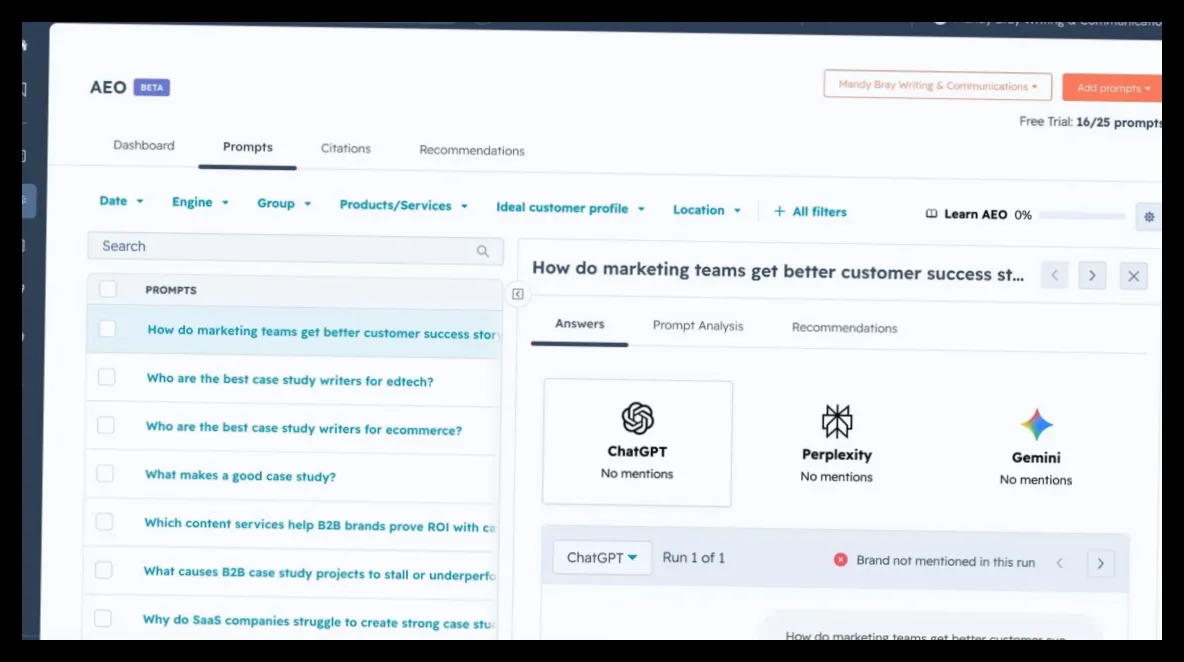The width and height of the screenshot is (1184, 662).
Task: Switch to the Prompt Analysis tab
Action: tap(698, 326)
